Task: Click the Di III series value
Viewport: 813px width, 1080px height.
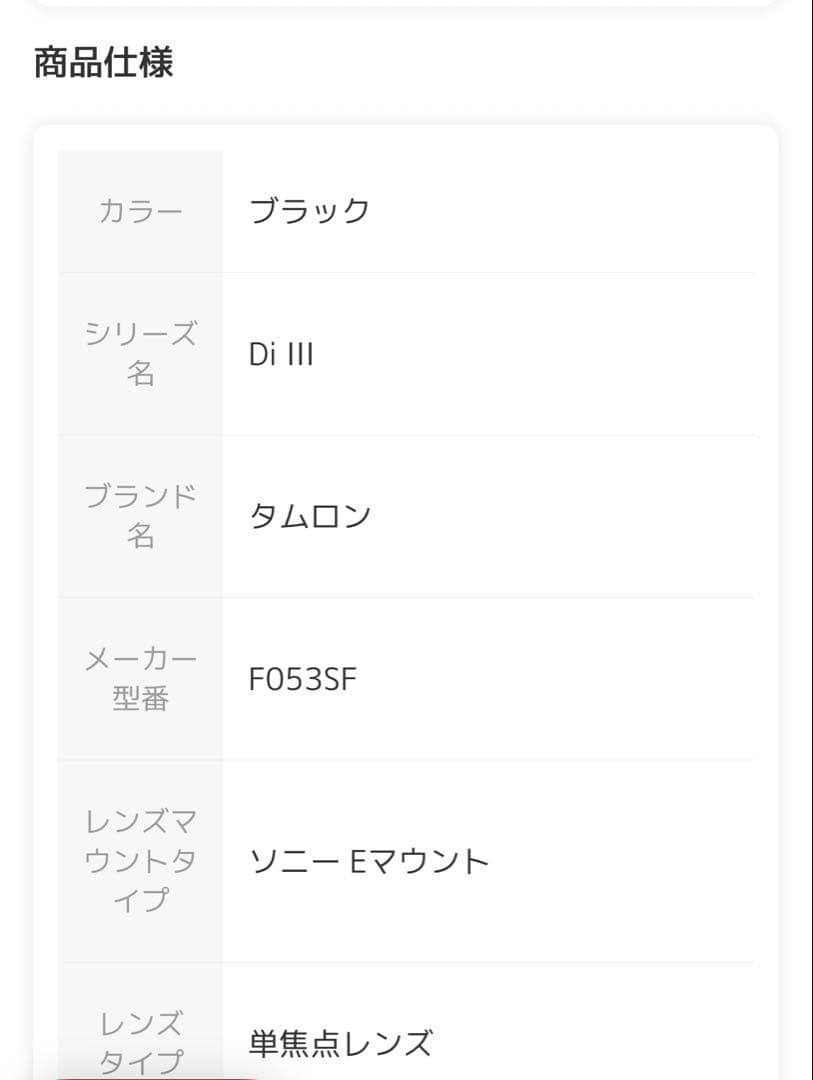Action: (x=281, y=355)
